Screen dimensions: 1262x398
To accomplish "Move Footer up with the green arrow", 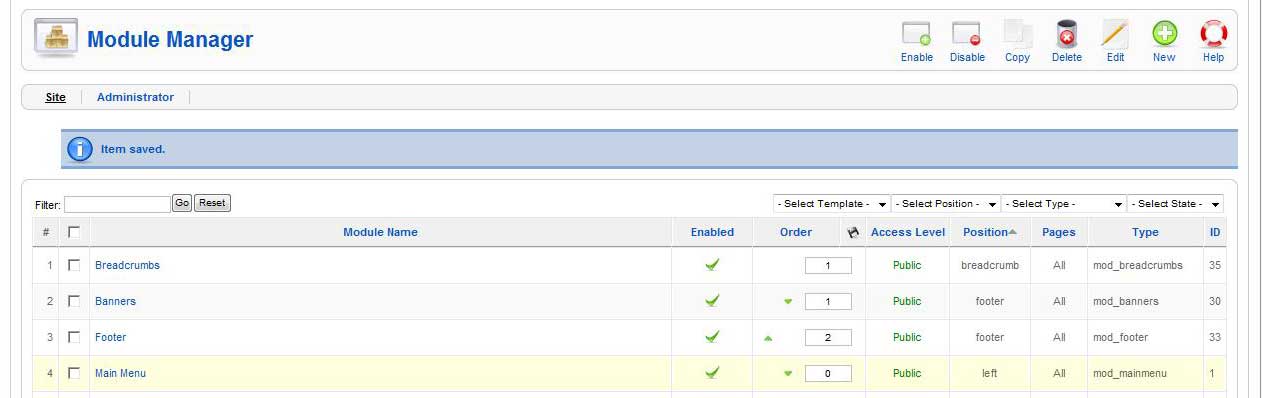I will [x=768, y=338].
